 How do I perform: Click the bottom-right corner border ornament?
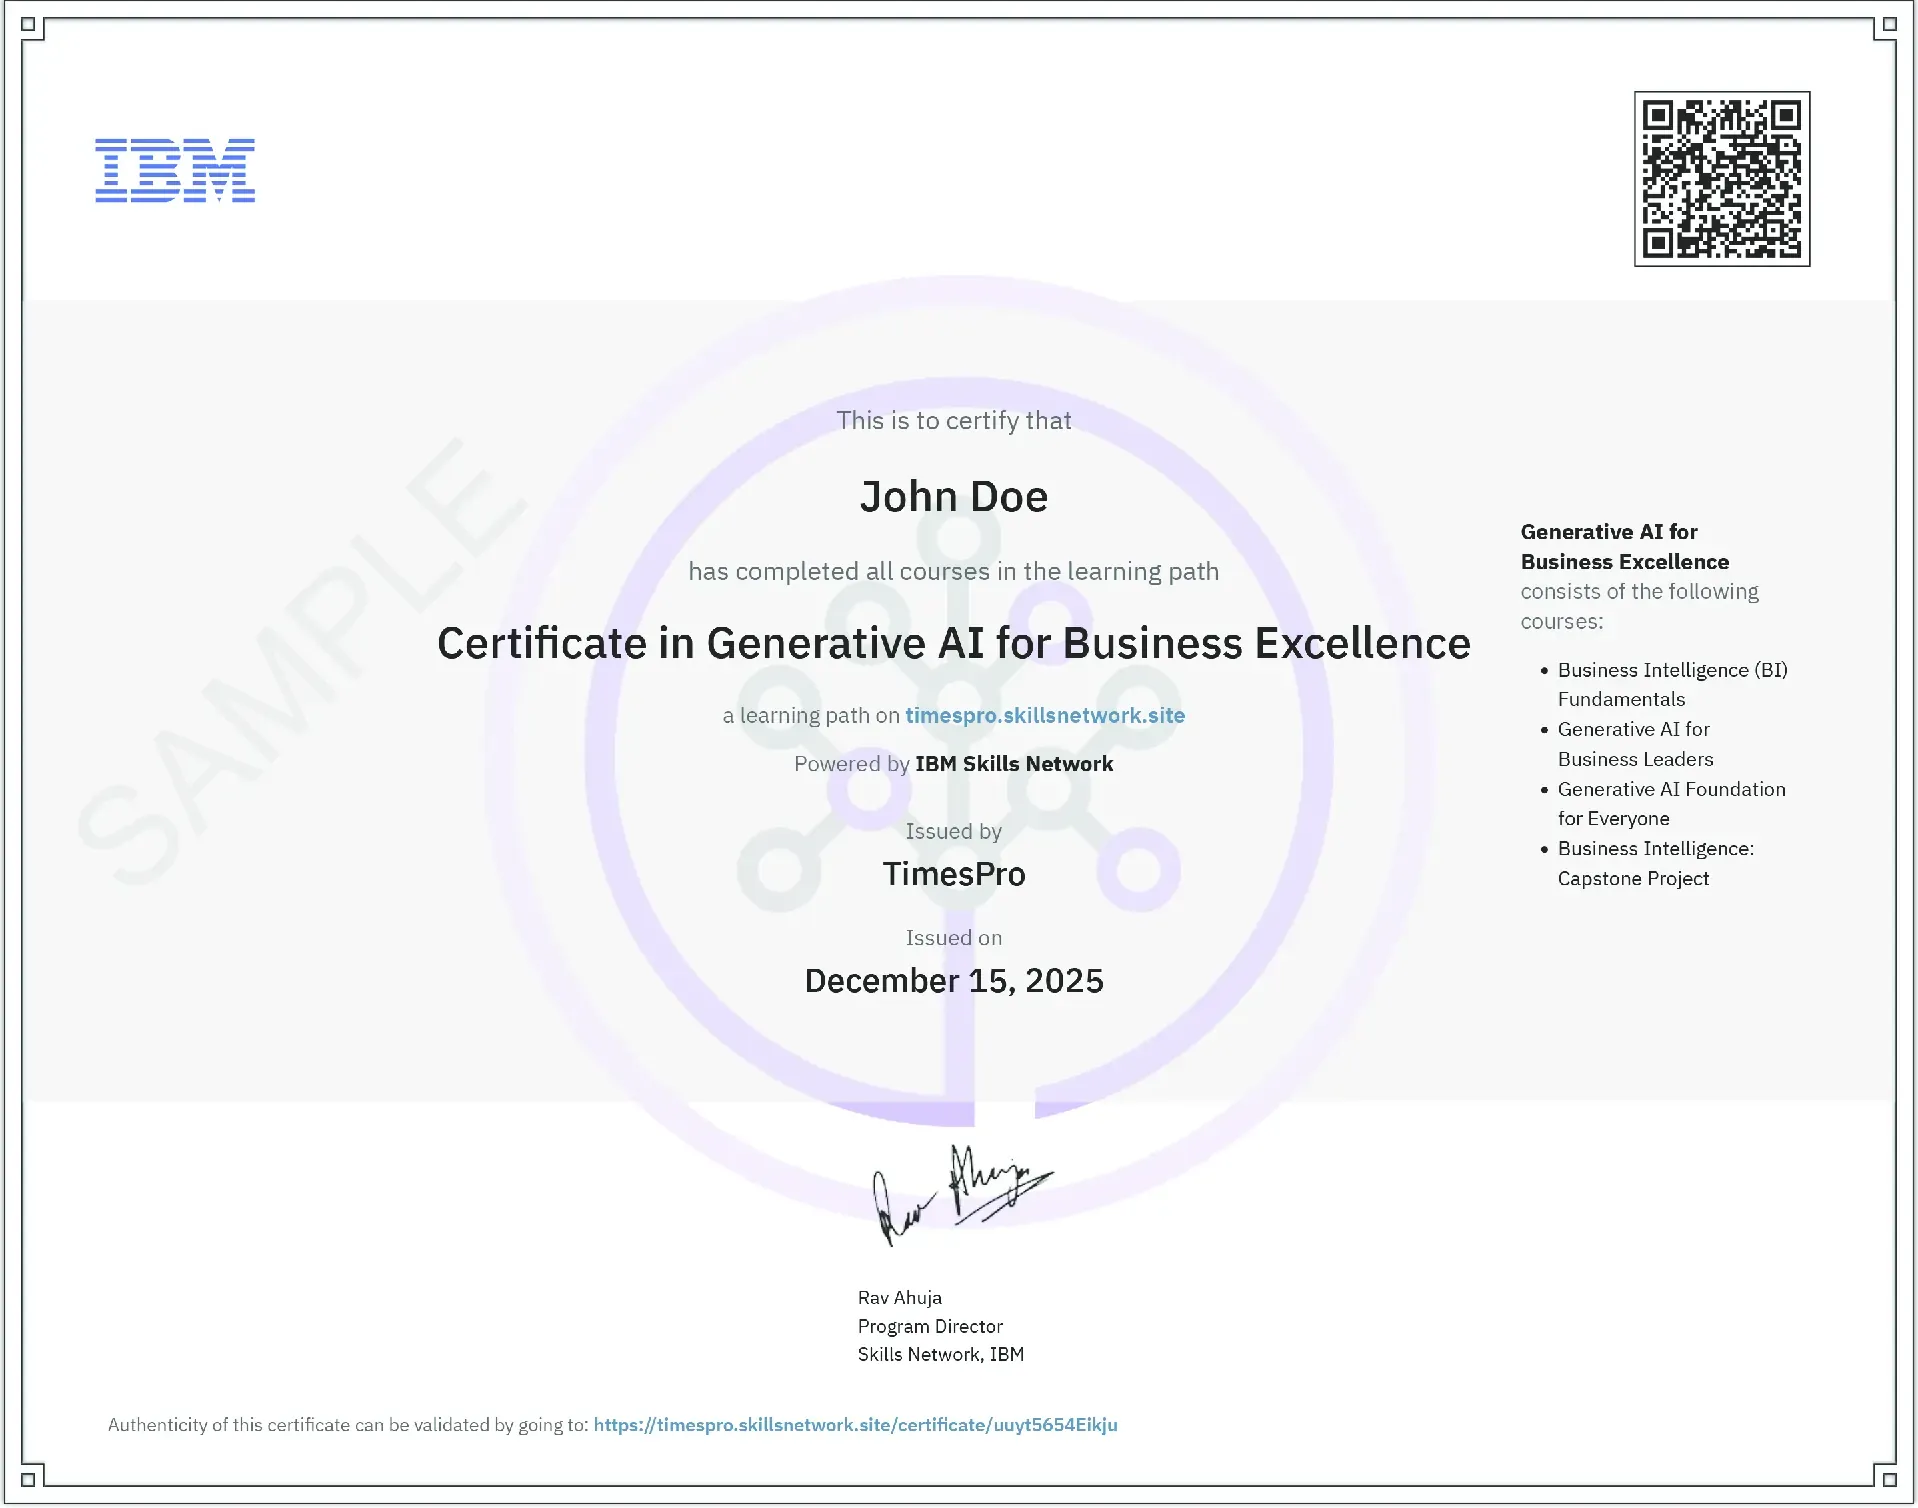pos(1887,1478)
